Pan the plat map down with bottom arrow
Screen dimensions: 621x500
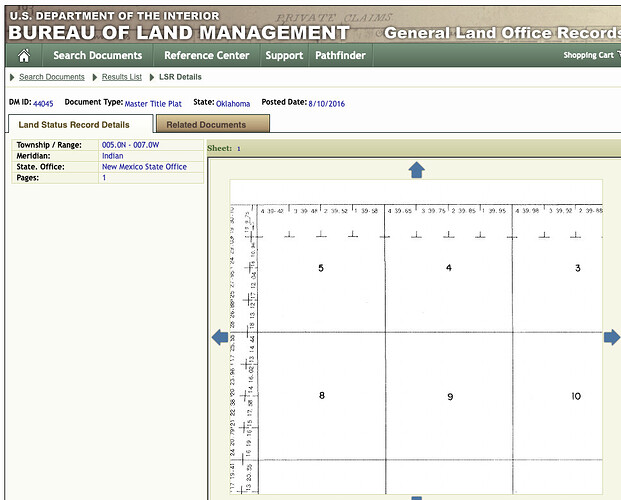[x=417, y=497]
